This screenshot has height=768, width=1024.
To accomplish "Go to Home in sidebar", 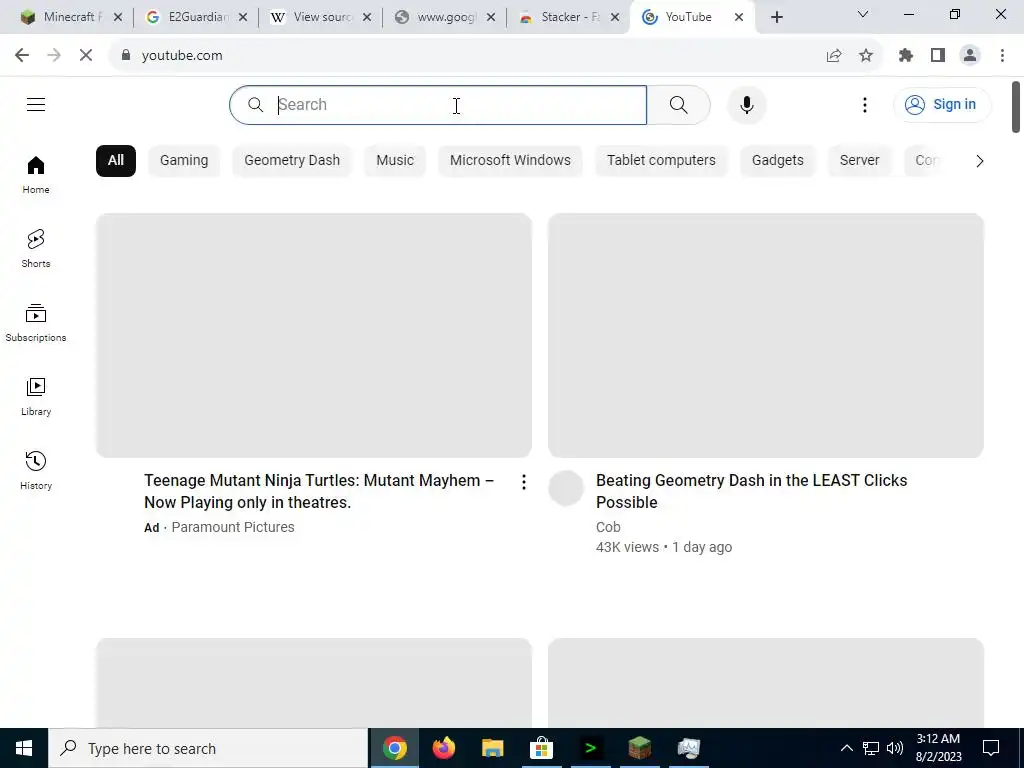I will click(36, 175).
